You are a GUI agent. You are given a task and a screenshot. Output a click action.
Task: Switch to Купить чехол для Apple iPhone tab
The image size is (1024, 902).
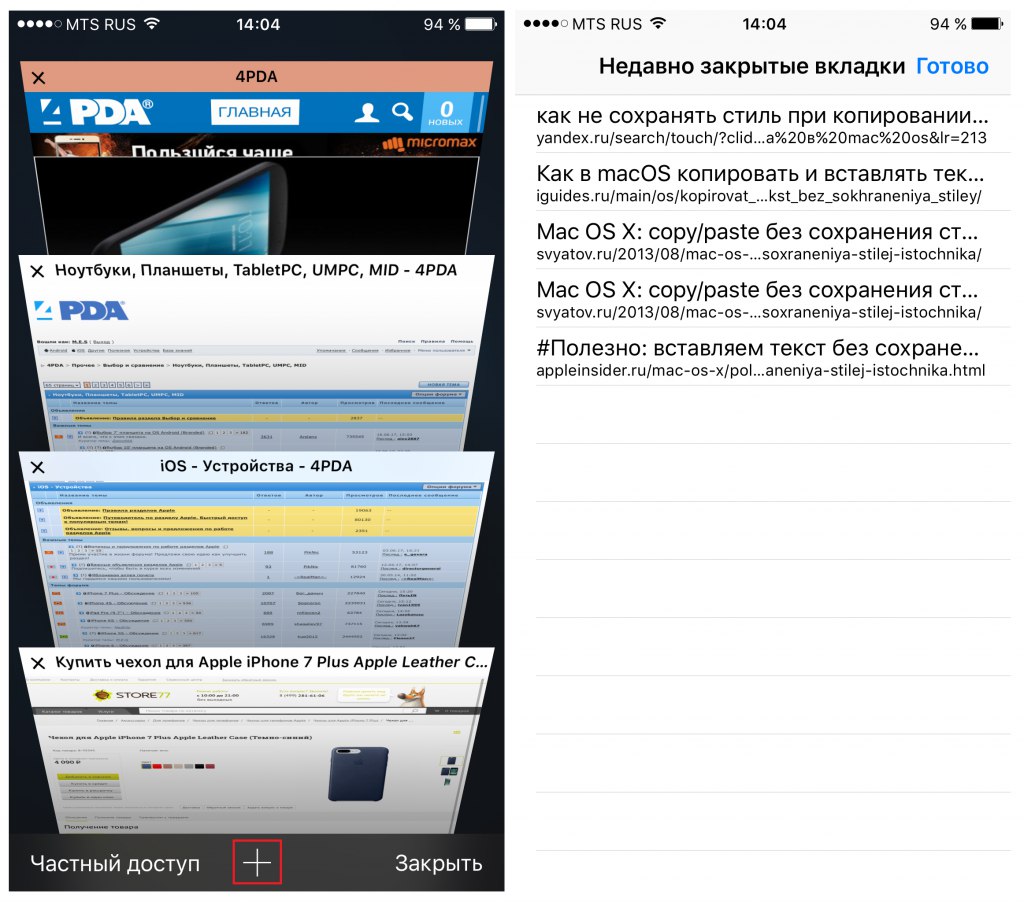point(271,662)
